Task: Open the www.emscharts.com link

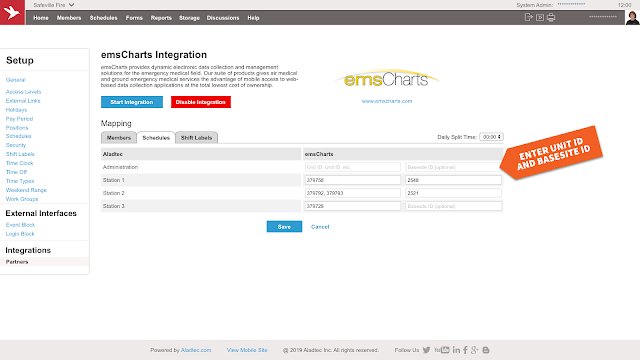Action: [x=387, y=101]
